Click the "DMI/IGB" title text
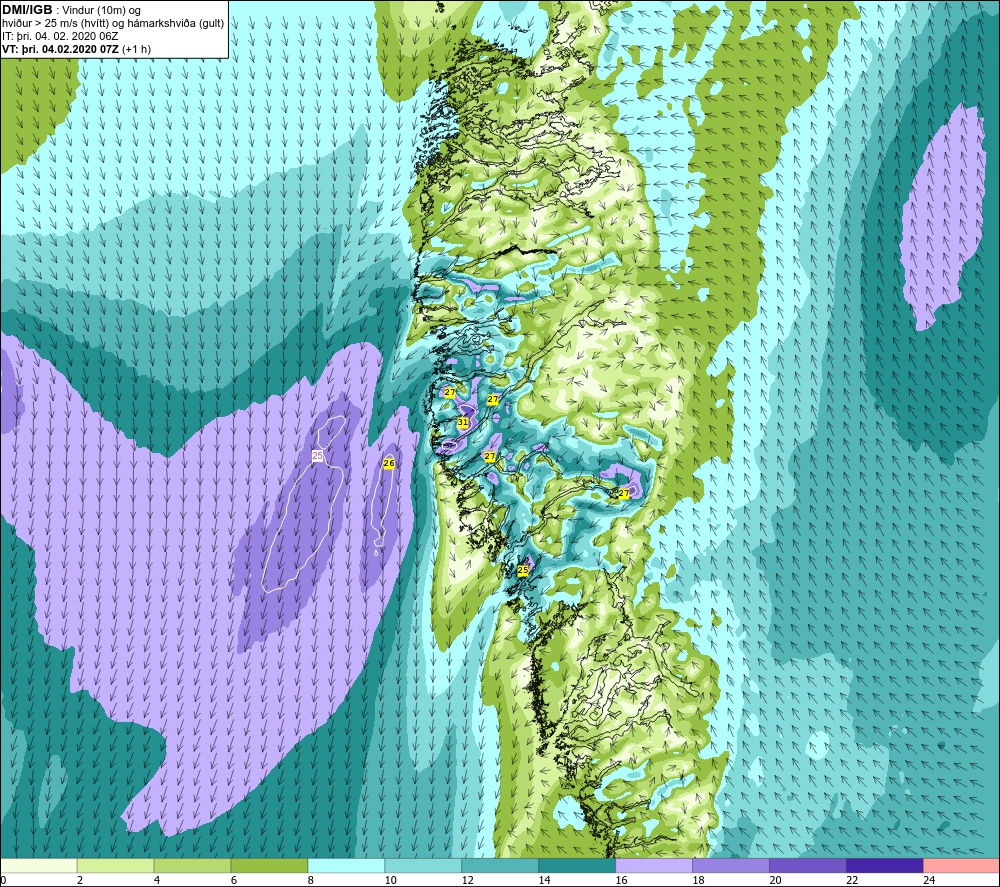This screenshot has height=887, width=1000. pos(27,10)
